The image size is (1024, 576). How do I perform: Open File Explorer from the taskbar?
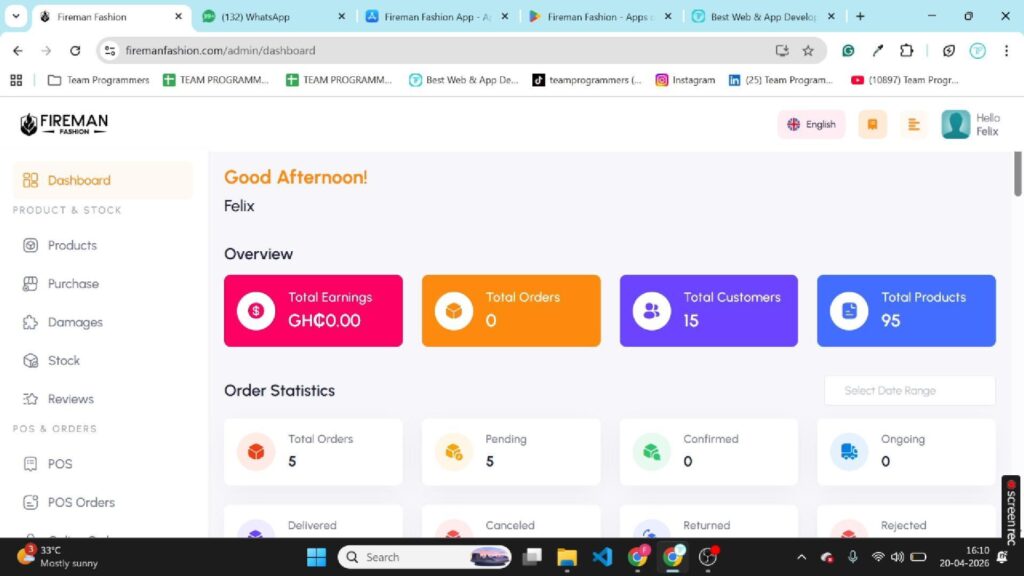(567, 557)
